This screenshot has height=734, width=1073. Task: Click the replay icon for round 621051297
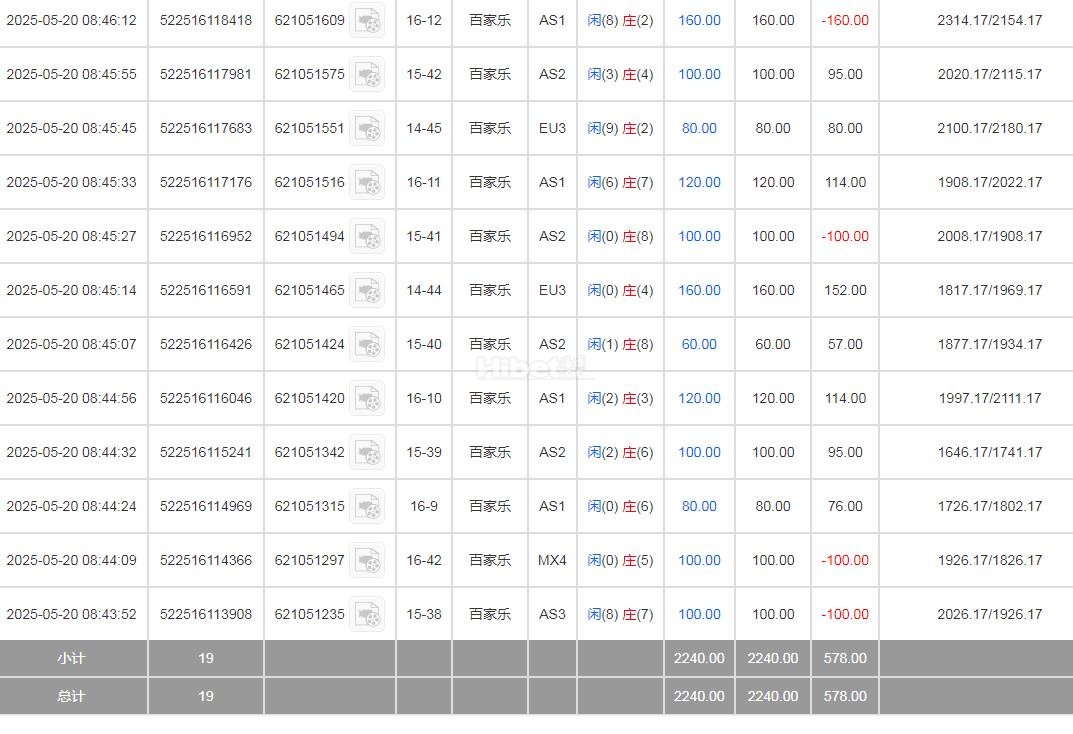click(367, 560)
